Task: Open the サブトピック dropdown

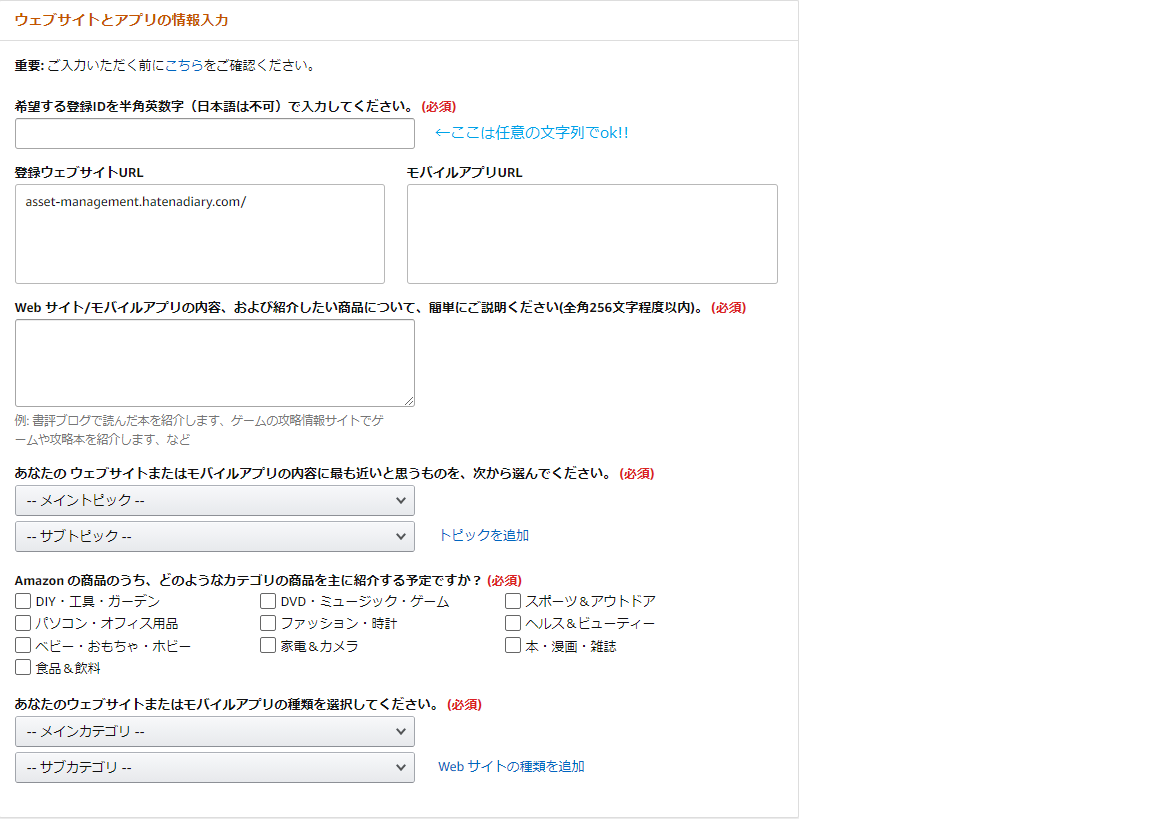Action: point(214,536)
